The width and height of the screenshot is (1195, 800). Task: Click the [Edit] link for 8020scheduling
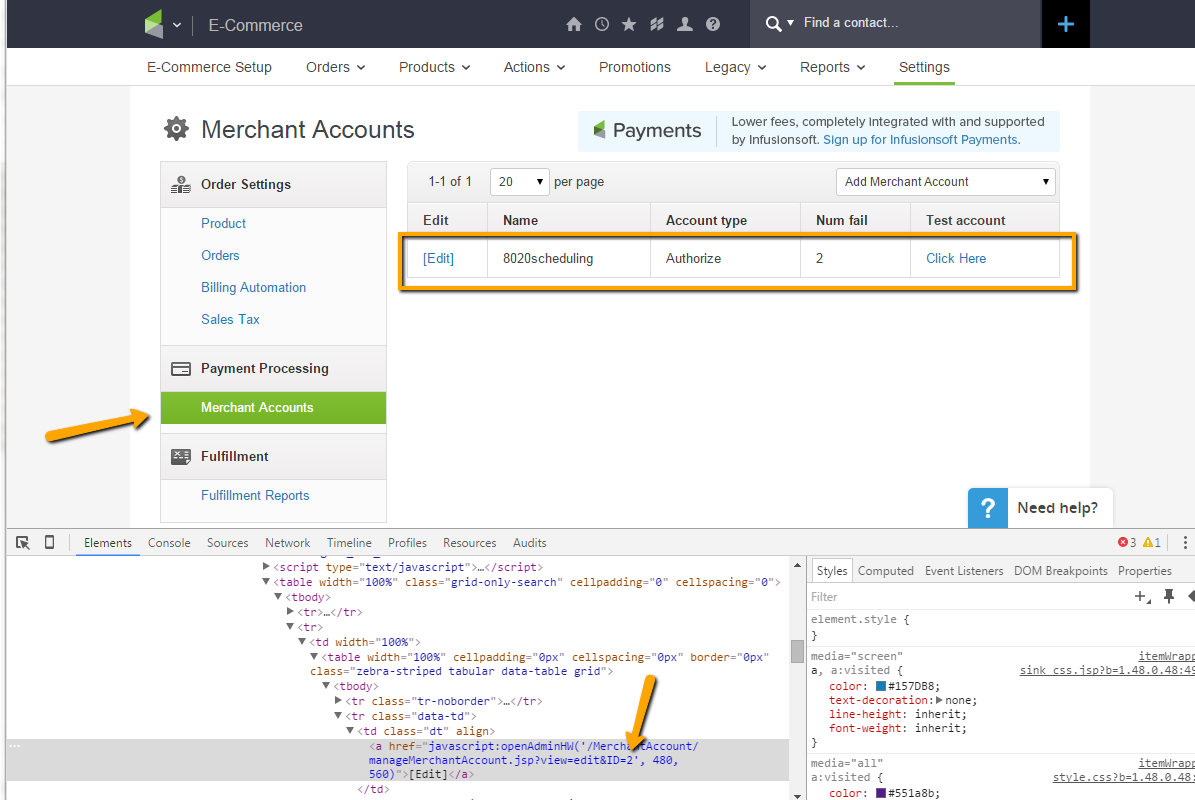tap(438, 258)
